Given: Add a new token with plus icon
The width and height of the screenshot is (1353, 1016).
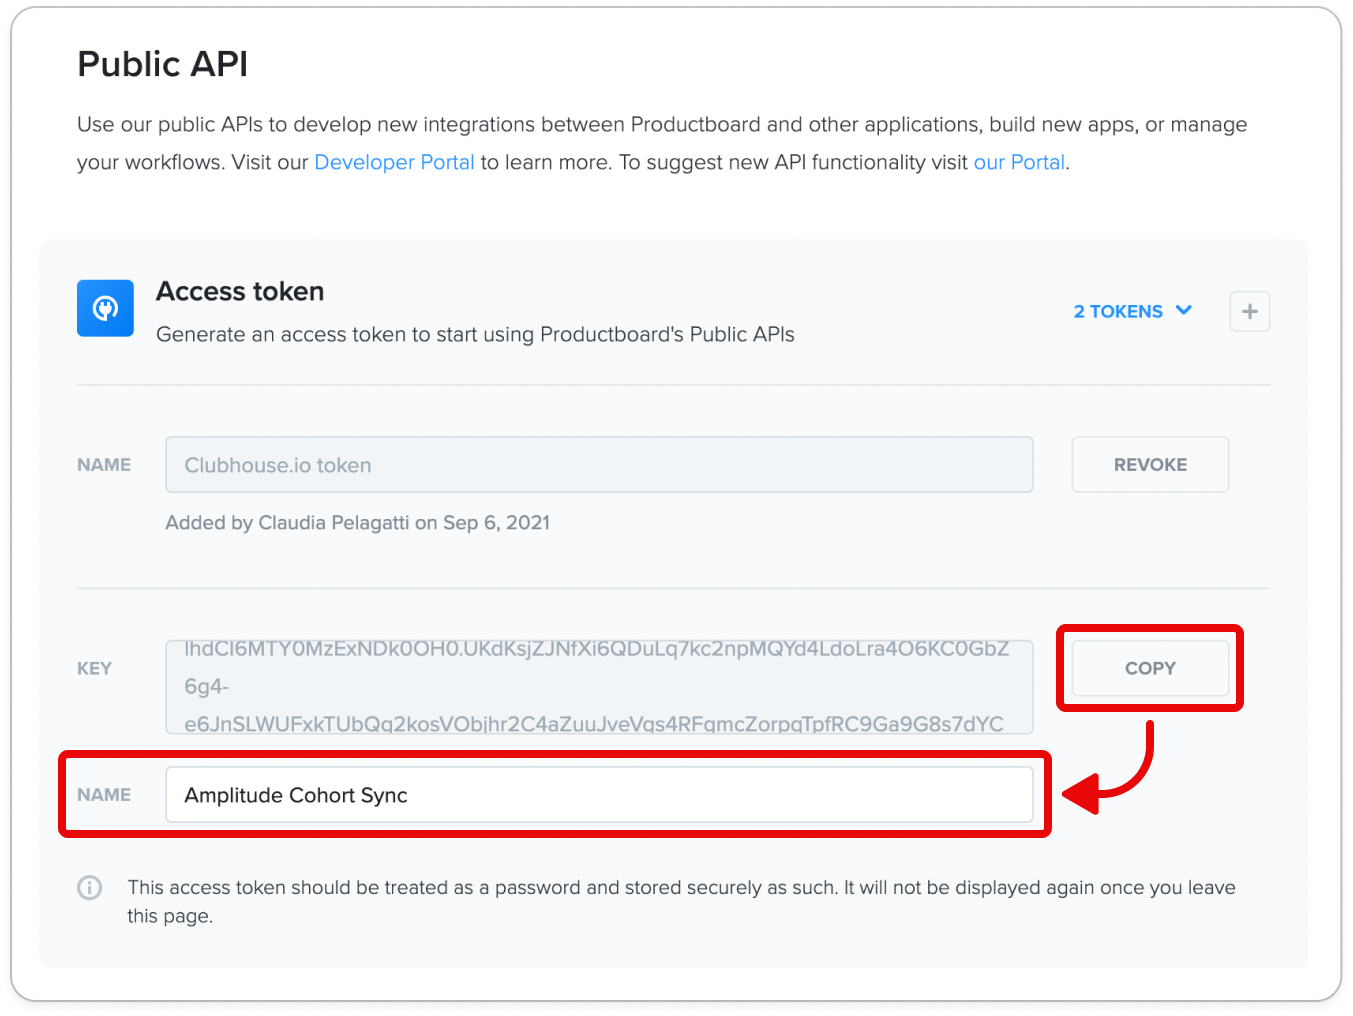Looking at the screenshot, I should tap(1249, 312).
